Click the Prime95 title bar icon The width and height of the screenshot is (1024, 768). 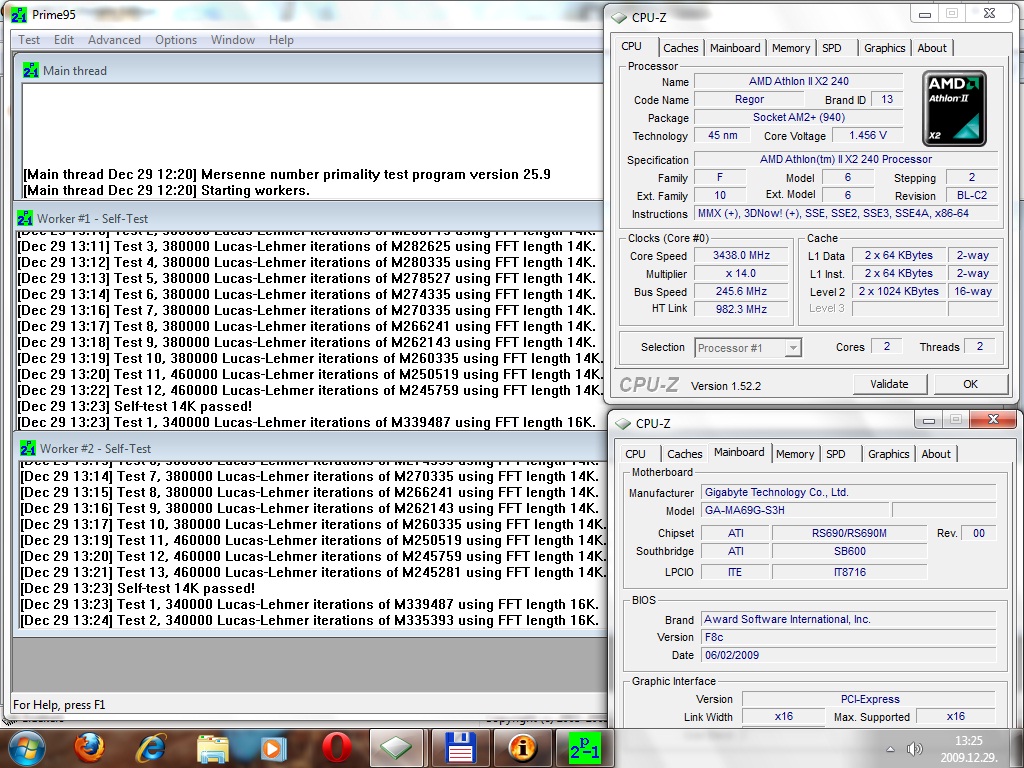pos(19,14)
